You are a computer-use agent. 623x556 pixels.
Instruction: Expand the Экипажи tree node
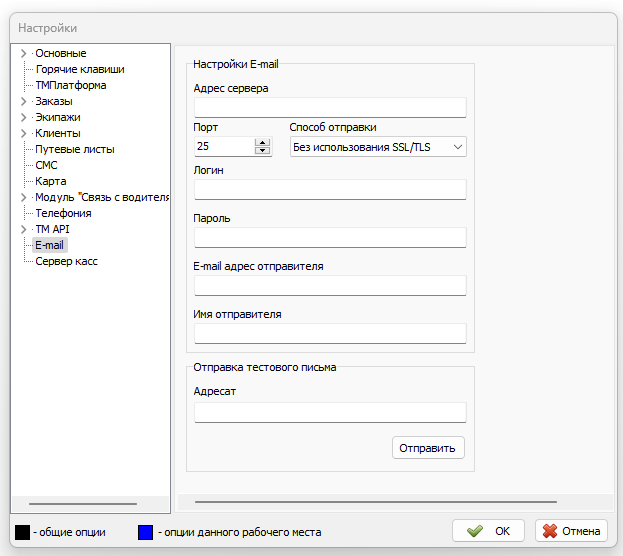tap(23, 117)
